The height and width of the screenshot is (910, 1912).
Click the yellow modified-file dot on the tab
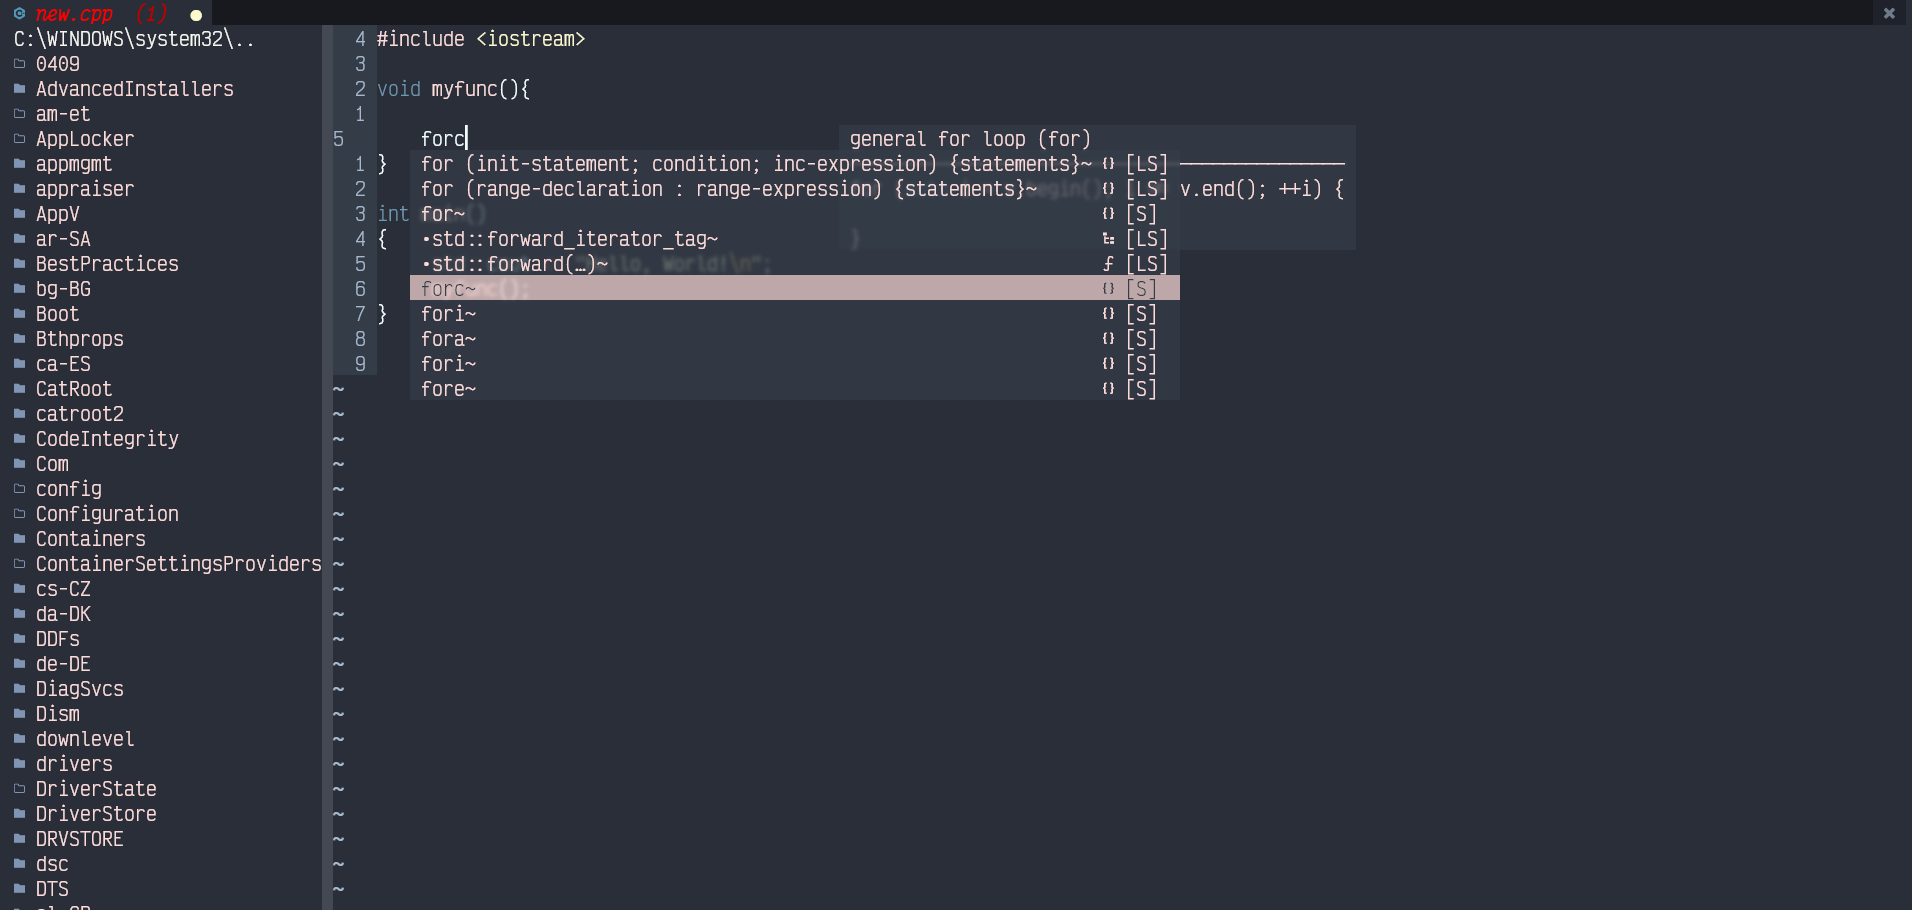pyautogui.click(x=196, y=15)
